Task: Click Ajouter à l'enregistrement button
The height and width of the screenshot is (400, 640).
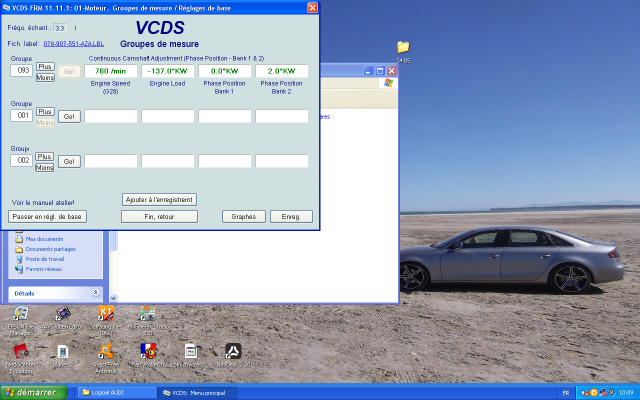Action: click(x=159, y=199)
